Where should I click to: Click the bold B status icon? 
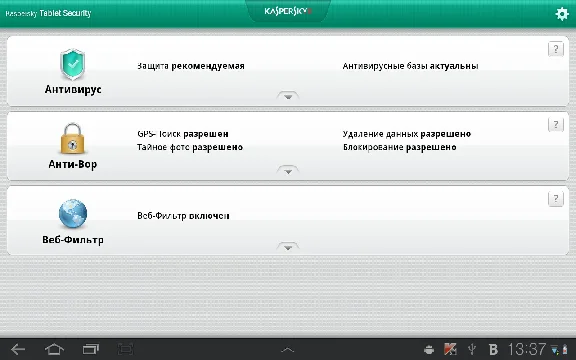click(493, 349)
